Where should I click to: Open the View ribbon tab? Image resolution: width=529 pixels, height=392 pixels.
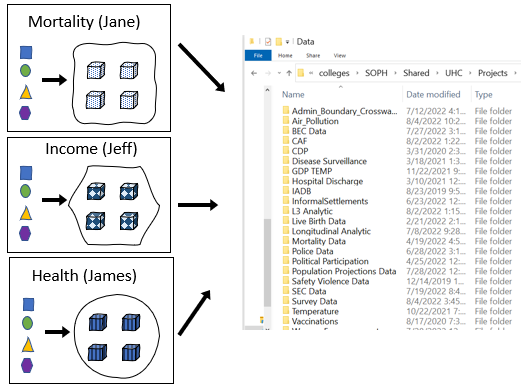pyautogui.click(x=339, y=56)
